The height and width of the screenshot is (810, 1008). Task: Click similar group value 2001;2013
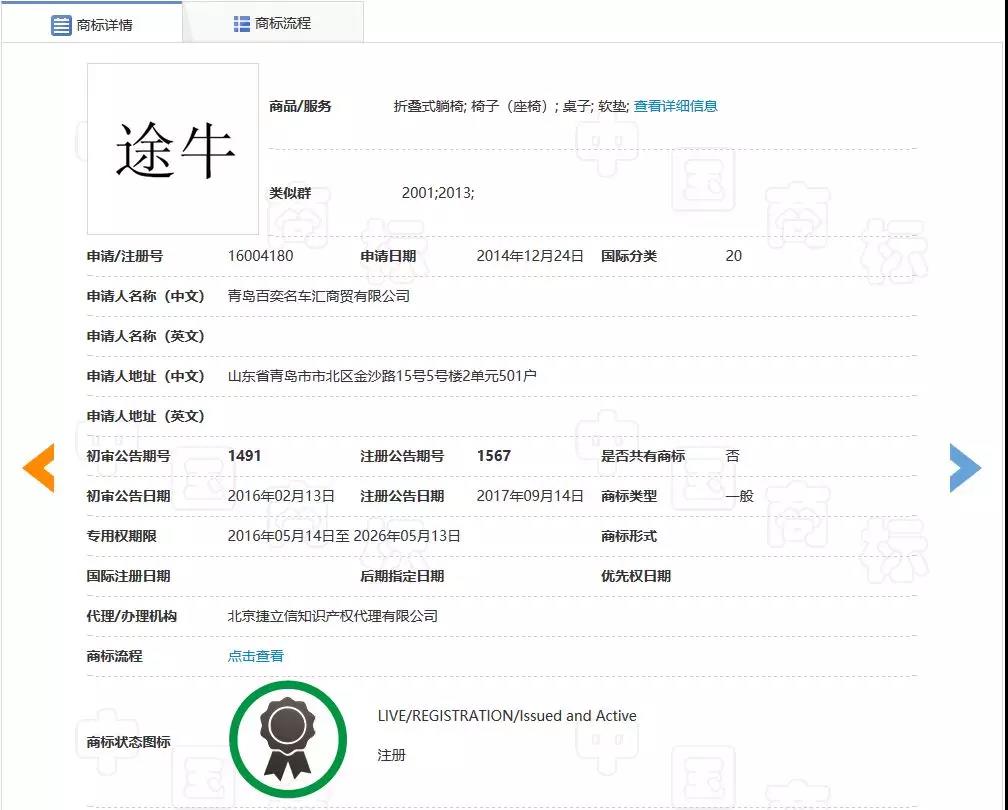[438, 193]
